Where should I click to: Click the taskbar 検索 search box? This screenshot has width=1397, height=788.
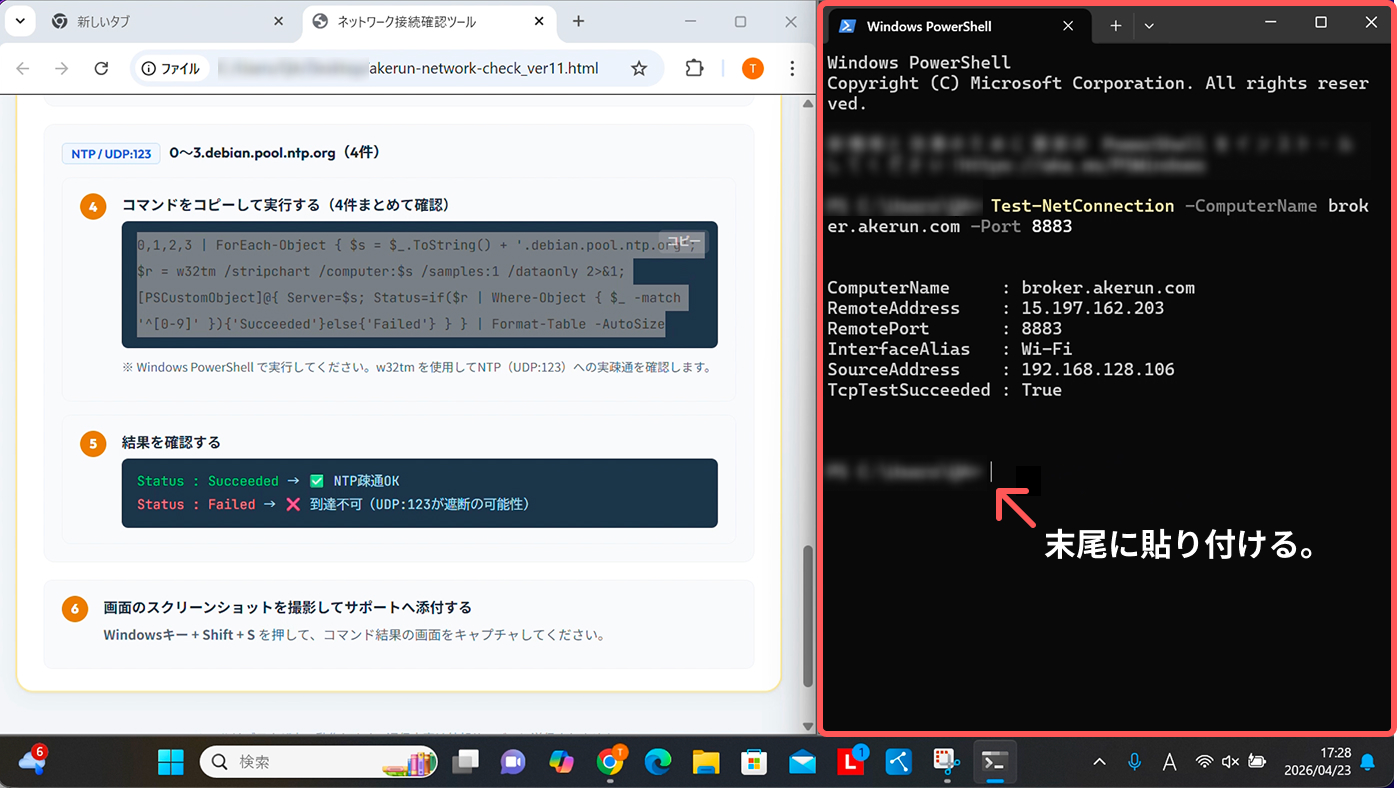click(319, 762)
